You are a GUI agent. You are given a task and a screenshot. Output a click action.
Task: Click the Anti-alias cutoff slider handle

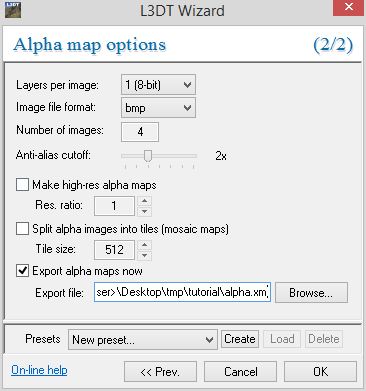(148, 155)
